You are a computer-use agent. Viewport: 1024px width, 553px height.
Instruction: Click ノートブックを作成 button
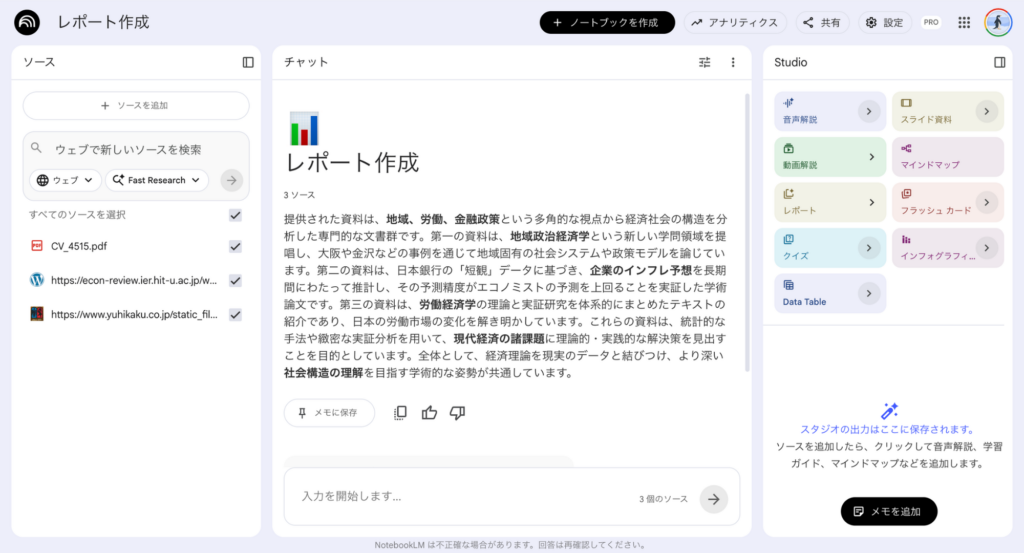coord(607,22)
